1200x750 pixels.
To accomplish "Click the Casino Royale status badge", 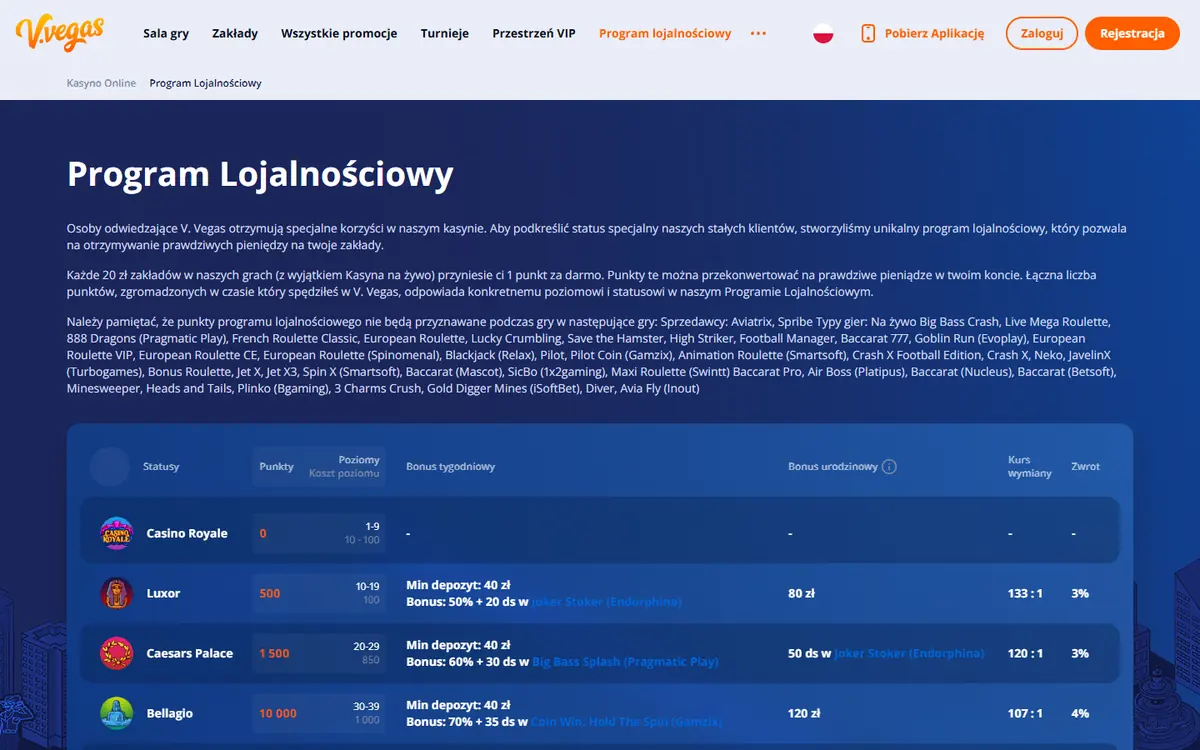I will 117,533.
